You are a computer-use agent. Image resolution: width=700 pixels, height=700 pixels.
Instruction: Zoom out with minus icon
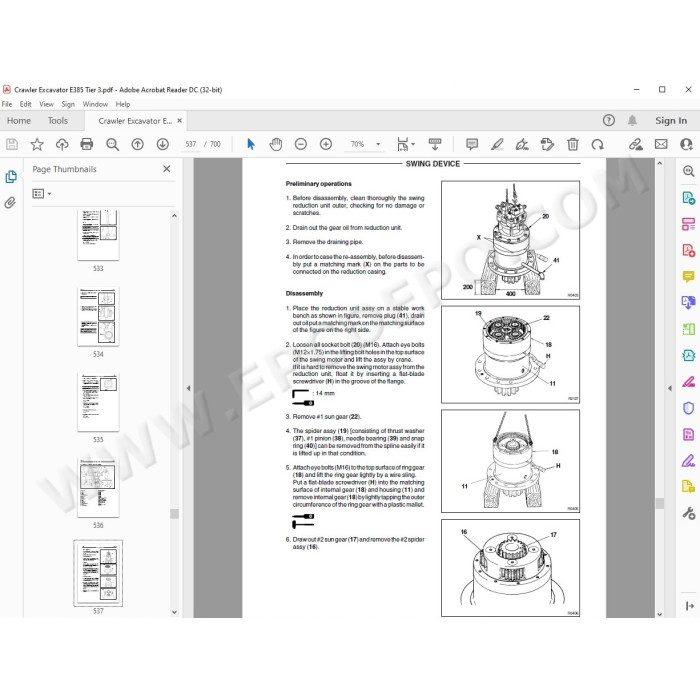tap(301, 144)
